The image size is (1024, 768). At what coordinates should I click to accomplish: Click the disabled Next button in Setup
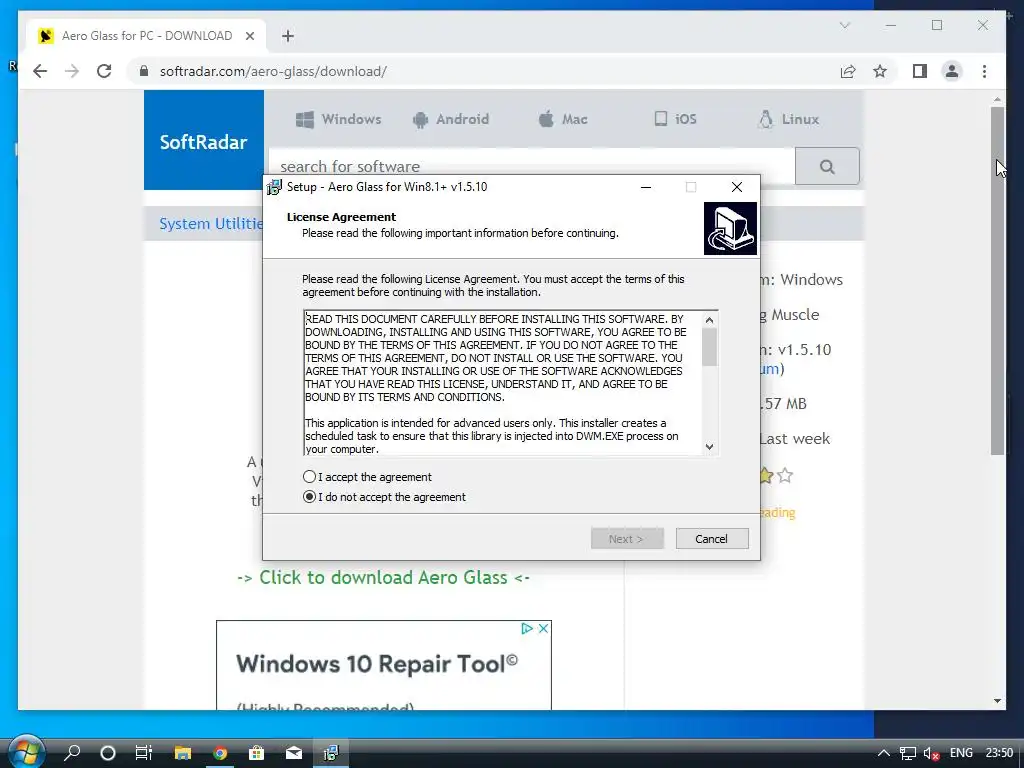pyautogui.click(x=626, y=539)
